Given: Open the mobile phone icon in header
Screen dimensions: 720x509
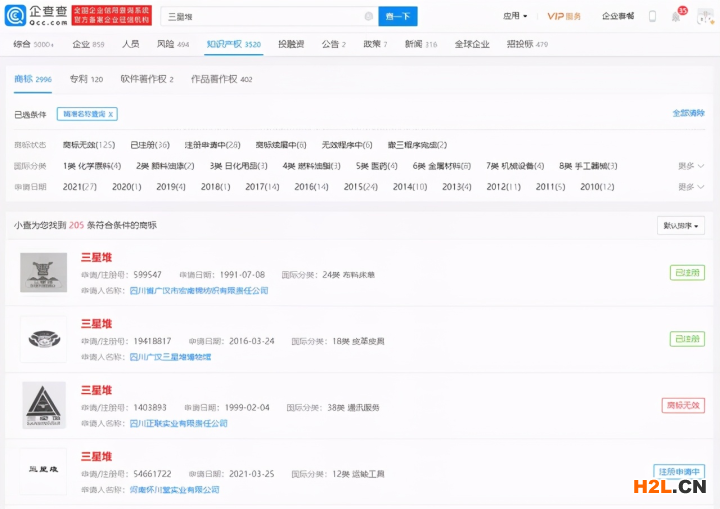Looking at the screenshot, I should click(652, 17).
